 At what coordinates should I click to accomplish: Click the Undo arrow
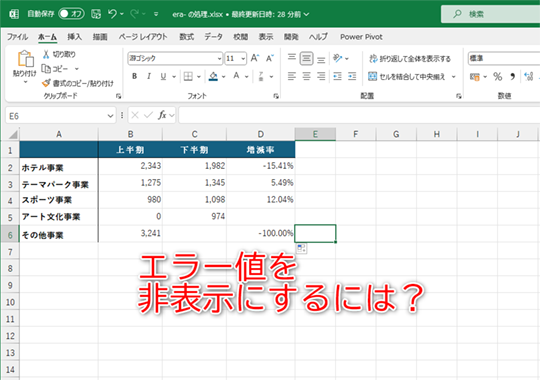112,14
